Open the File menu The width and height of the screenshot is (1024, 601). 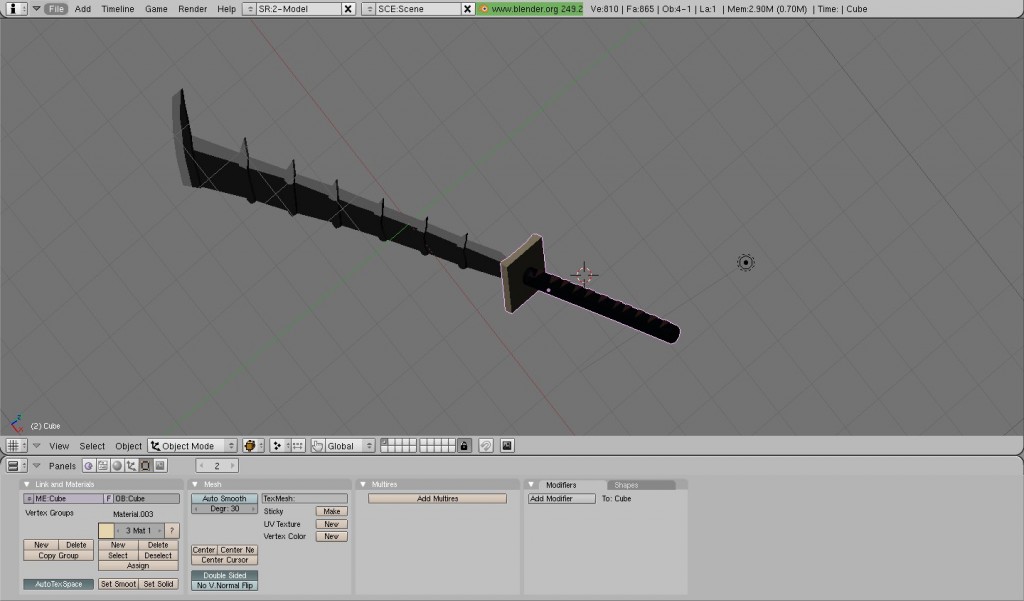56,8
